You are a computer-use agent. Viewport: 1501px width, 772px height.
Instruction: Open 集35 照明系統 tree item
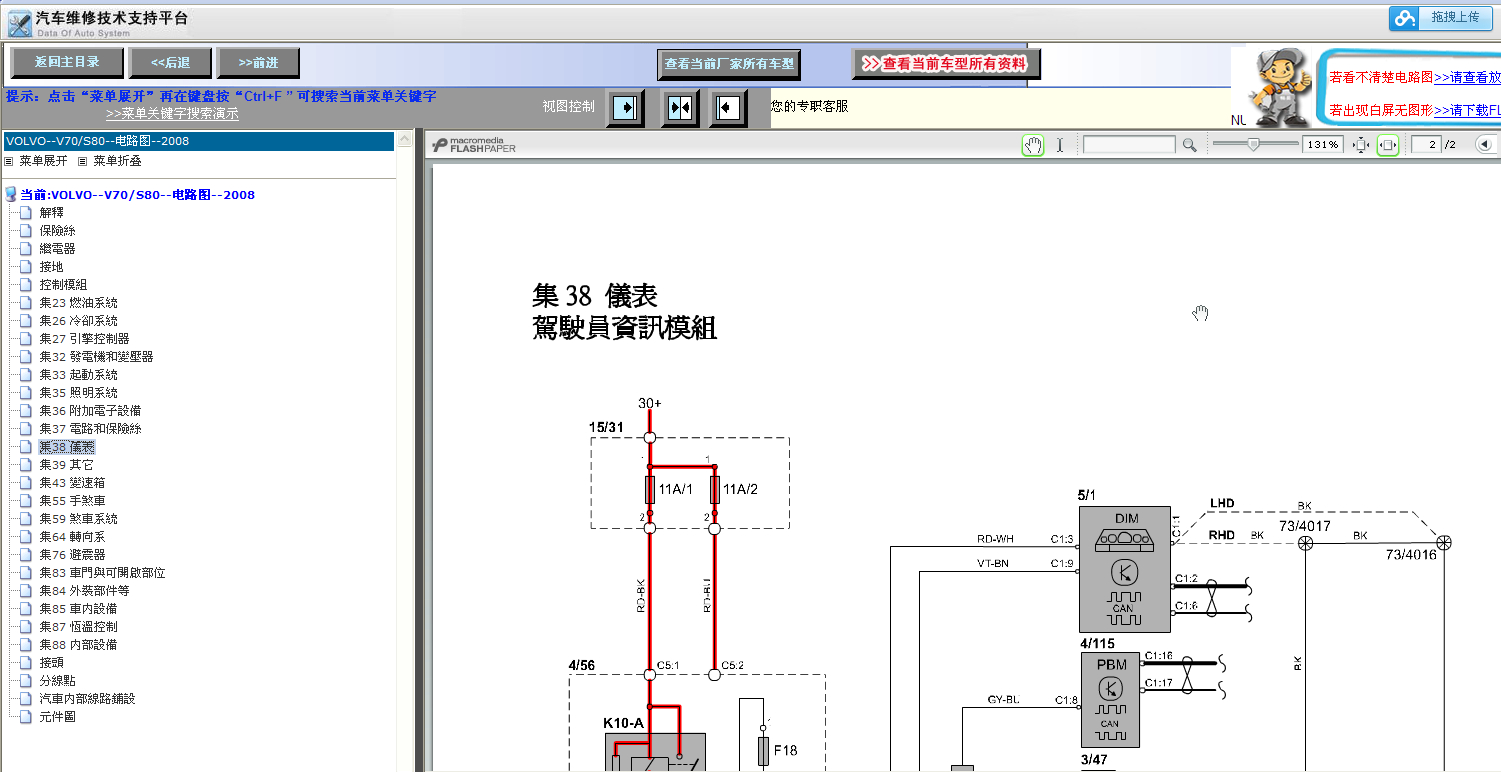(x=79, y=393)
